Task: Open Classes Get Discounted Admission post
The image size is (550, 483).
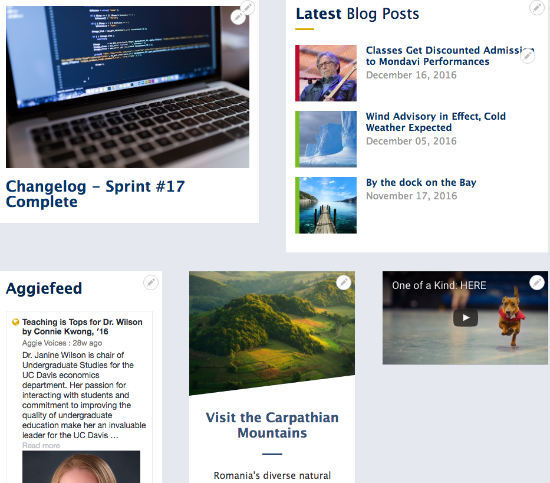Action: point(449,56)
